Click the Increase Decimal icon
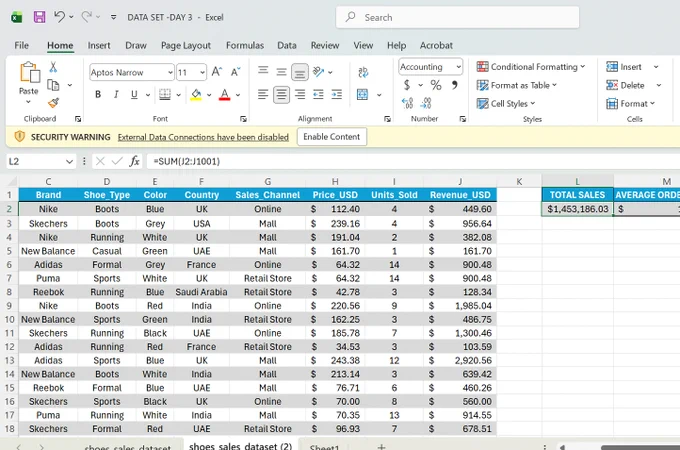Viewport: 680px width, 450px height. (407, 103)
